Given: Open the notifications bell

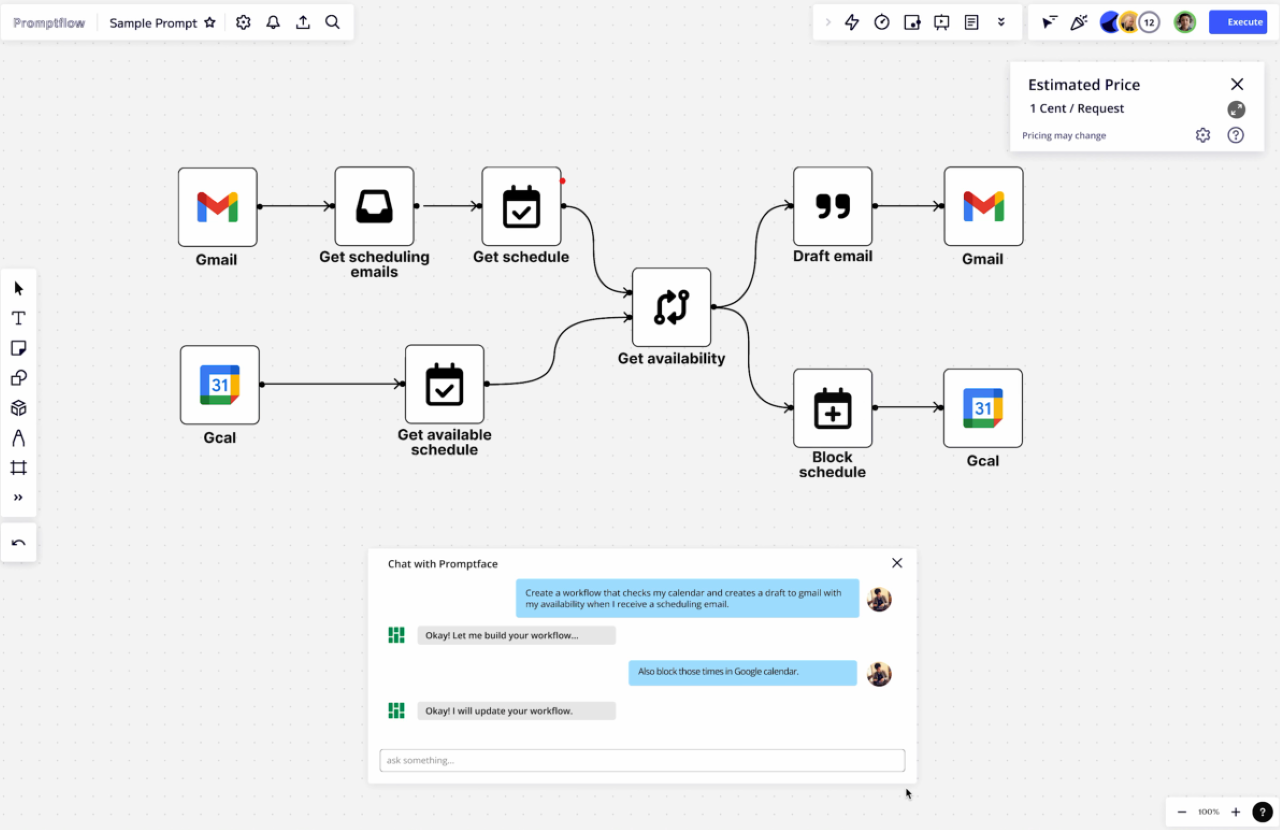Looking at the screenshot, I should [273, 22].
